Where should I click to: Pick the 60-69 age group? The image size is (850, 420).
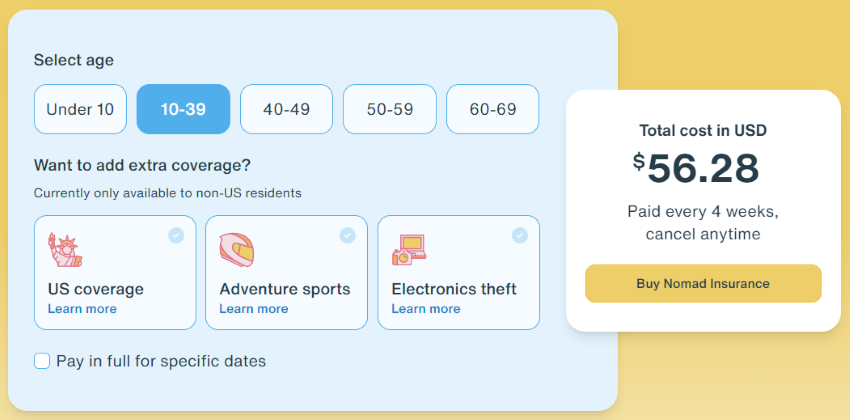point(493,109)
